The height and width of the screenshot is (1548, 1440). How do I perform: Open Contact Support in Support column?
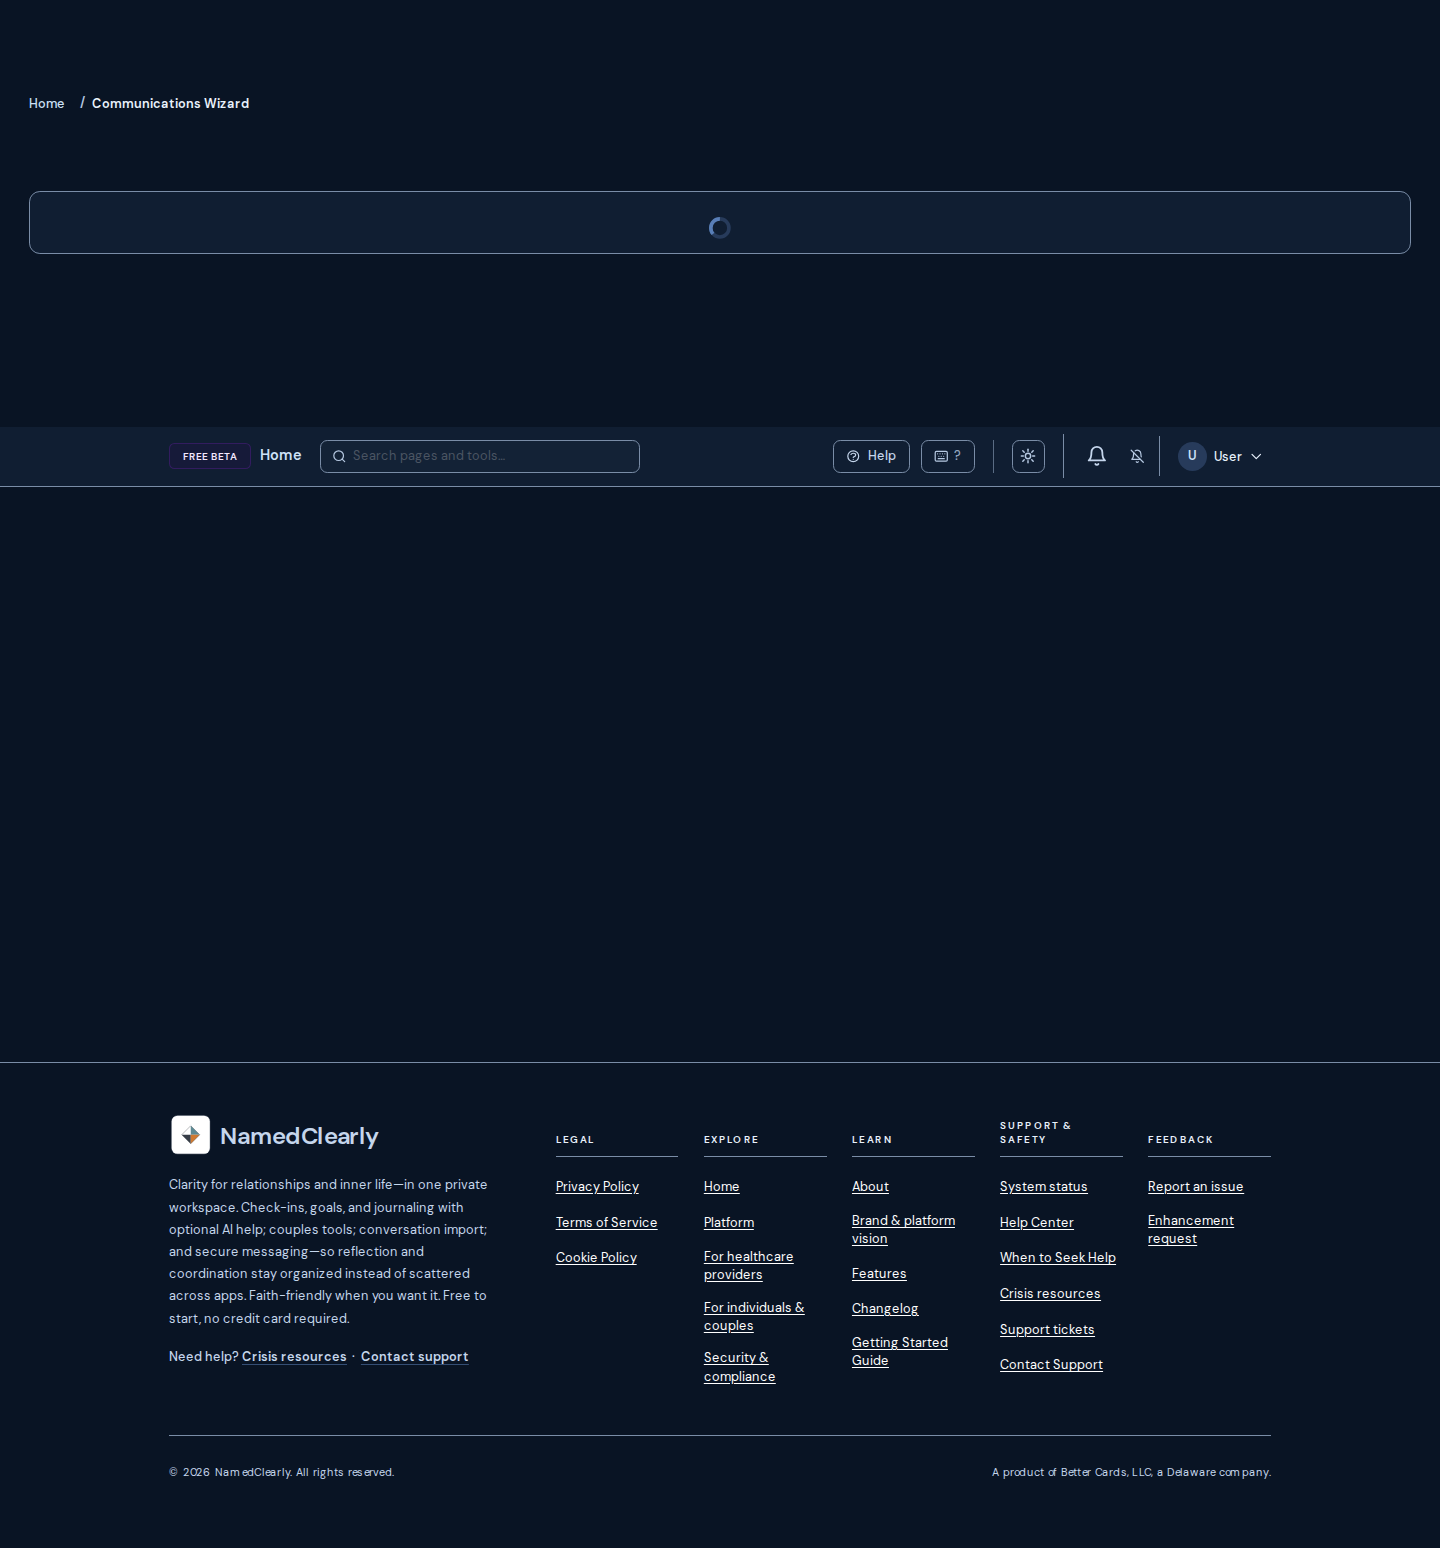[x=1051, y=1364]
